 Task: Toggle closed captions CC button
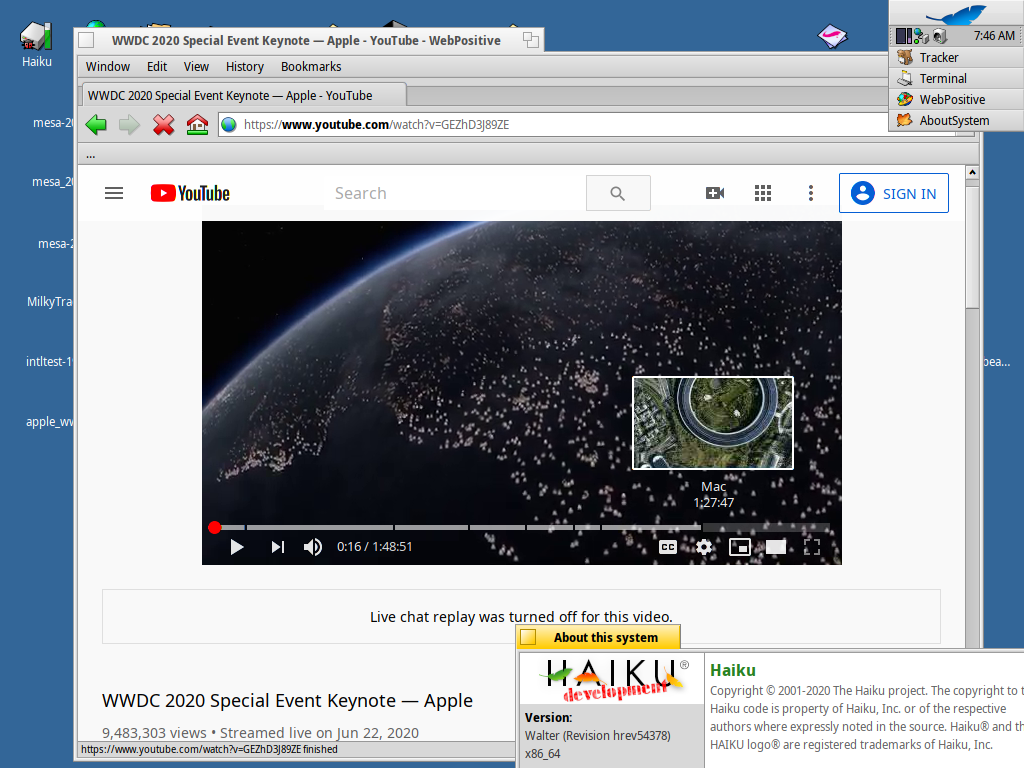668,547
